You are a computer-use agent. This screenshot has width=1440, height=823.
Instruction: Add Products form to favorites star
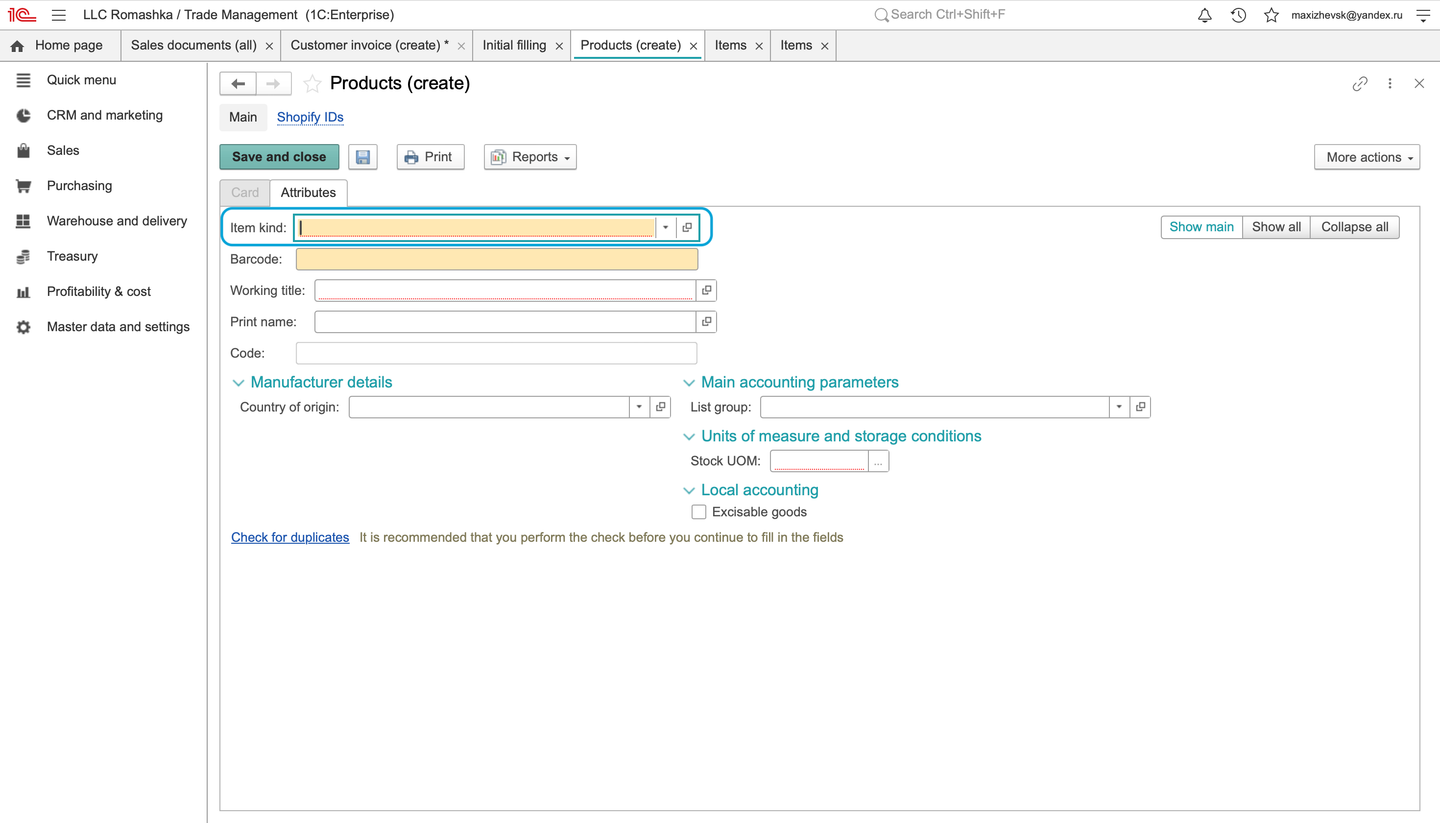coord(312,84)
